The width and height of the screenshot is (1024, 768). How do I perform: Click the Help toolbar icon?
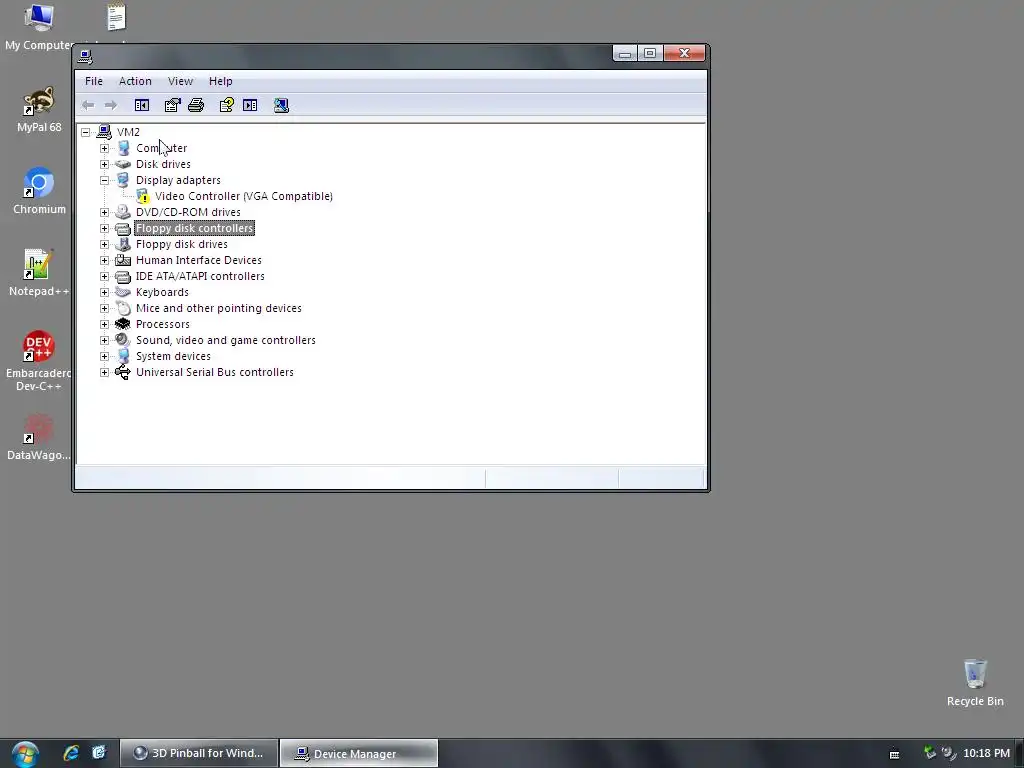[227, 105]
